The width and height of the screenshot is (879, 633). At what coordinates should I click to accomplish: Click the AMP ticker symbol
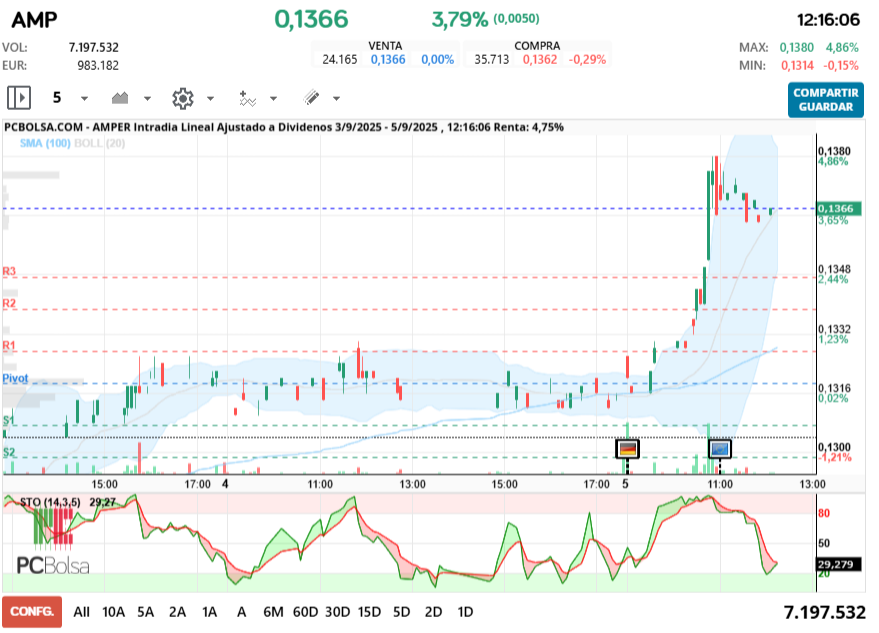tap(35, 20)
